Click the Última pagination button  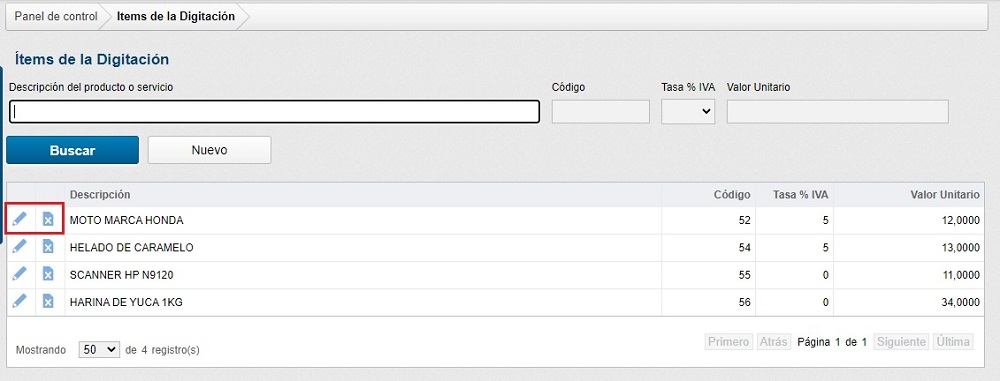tap(953, 342)
